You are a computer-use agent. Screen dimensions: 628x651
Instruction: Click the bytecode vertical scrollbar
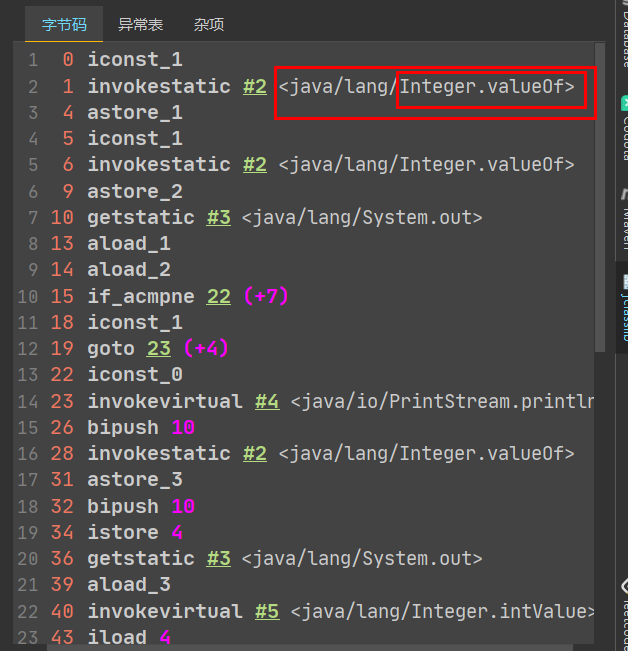tap(600, 197)
